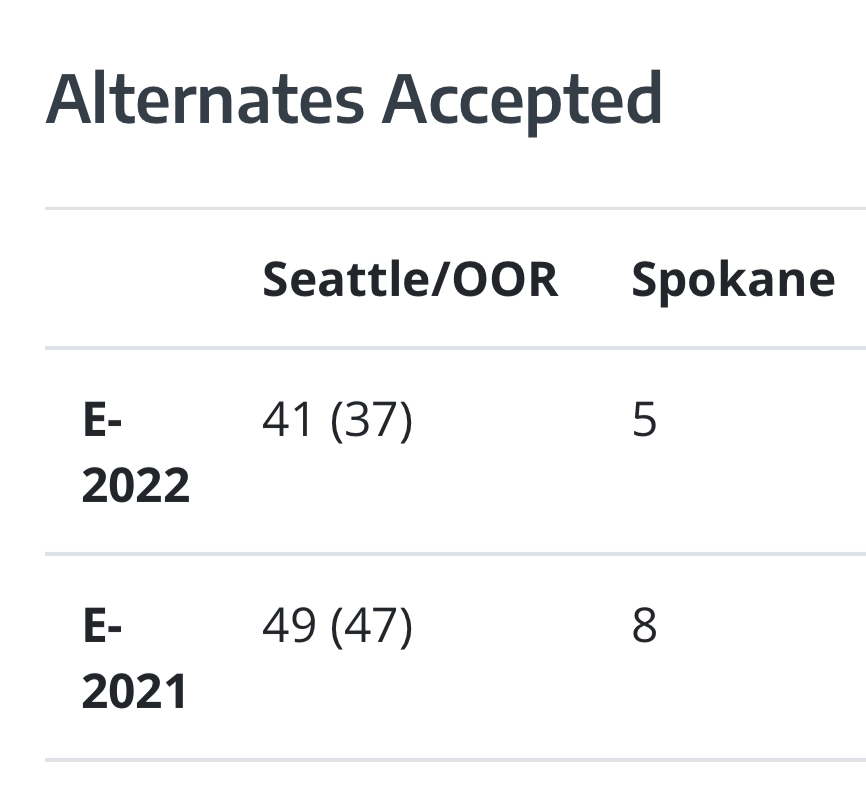Select the E-2021 row label

pyautogui.click(x=135, y=659)
